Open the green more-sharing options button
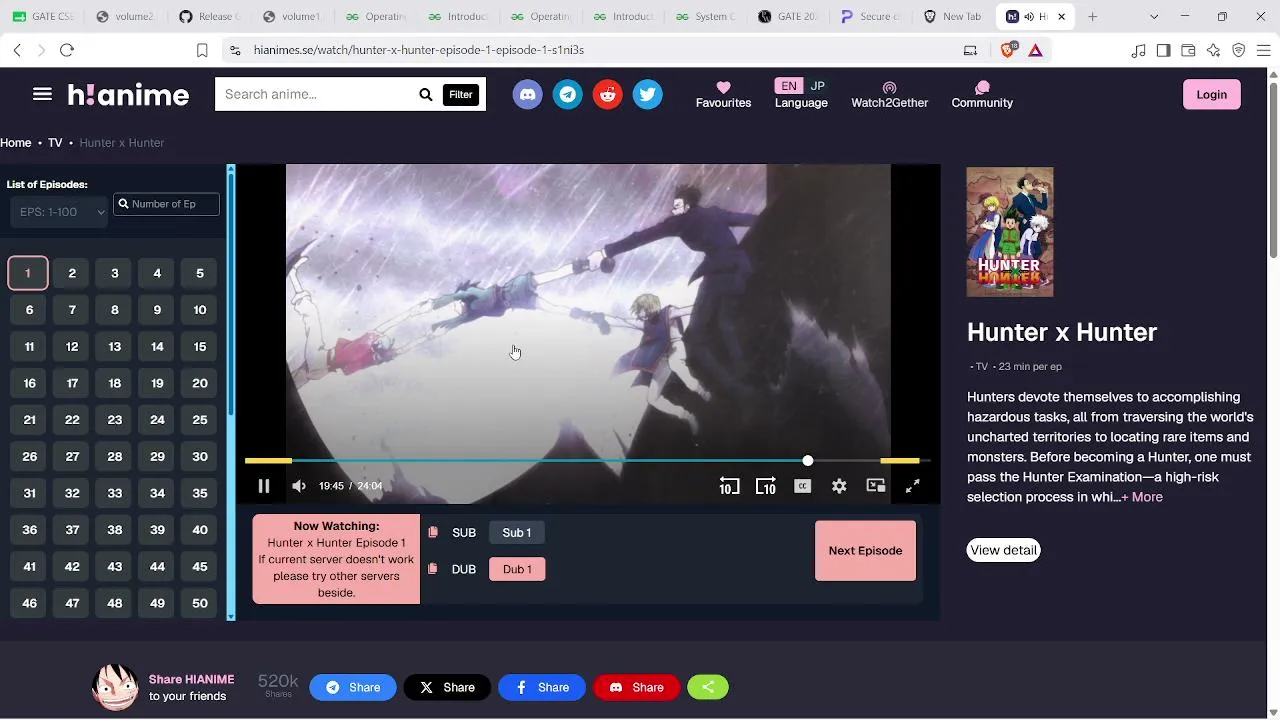 [708, 688]
